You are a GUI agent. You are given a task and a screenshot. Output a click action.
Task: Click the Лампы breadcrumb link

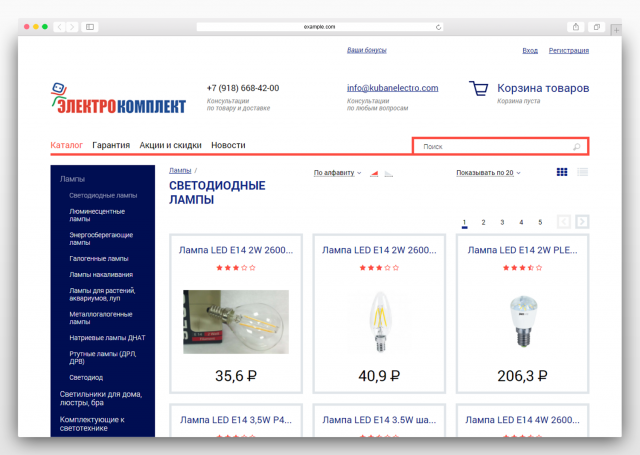coord(180,171)
